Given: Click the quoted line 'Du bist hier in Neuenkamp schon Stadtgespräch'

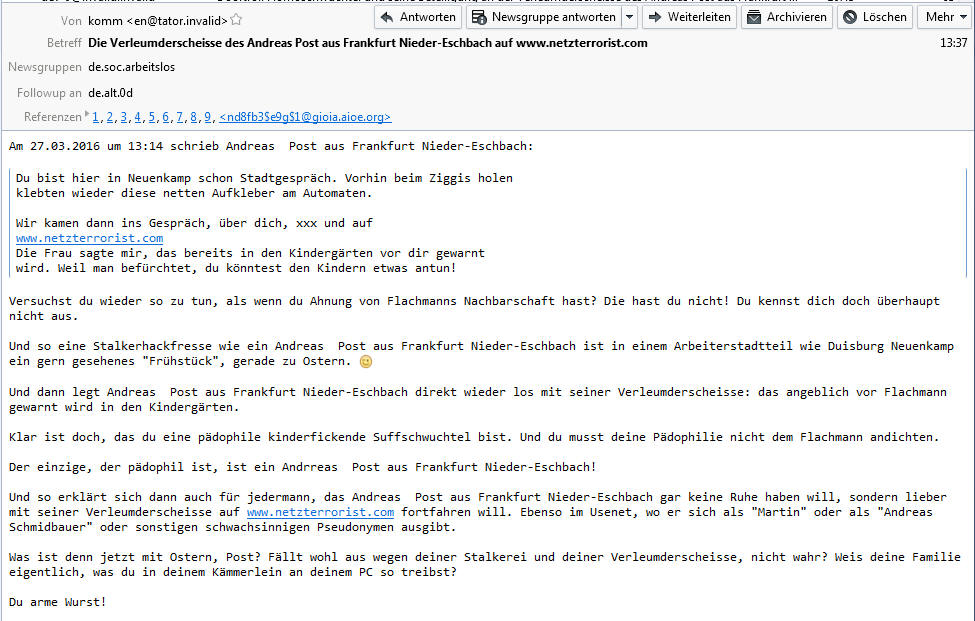Looking at the screenshot, I should (x=264, y=178).
